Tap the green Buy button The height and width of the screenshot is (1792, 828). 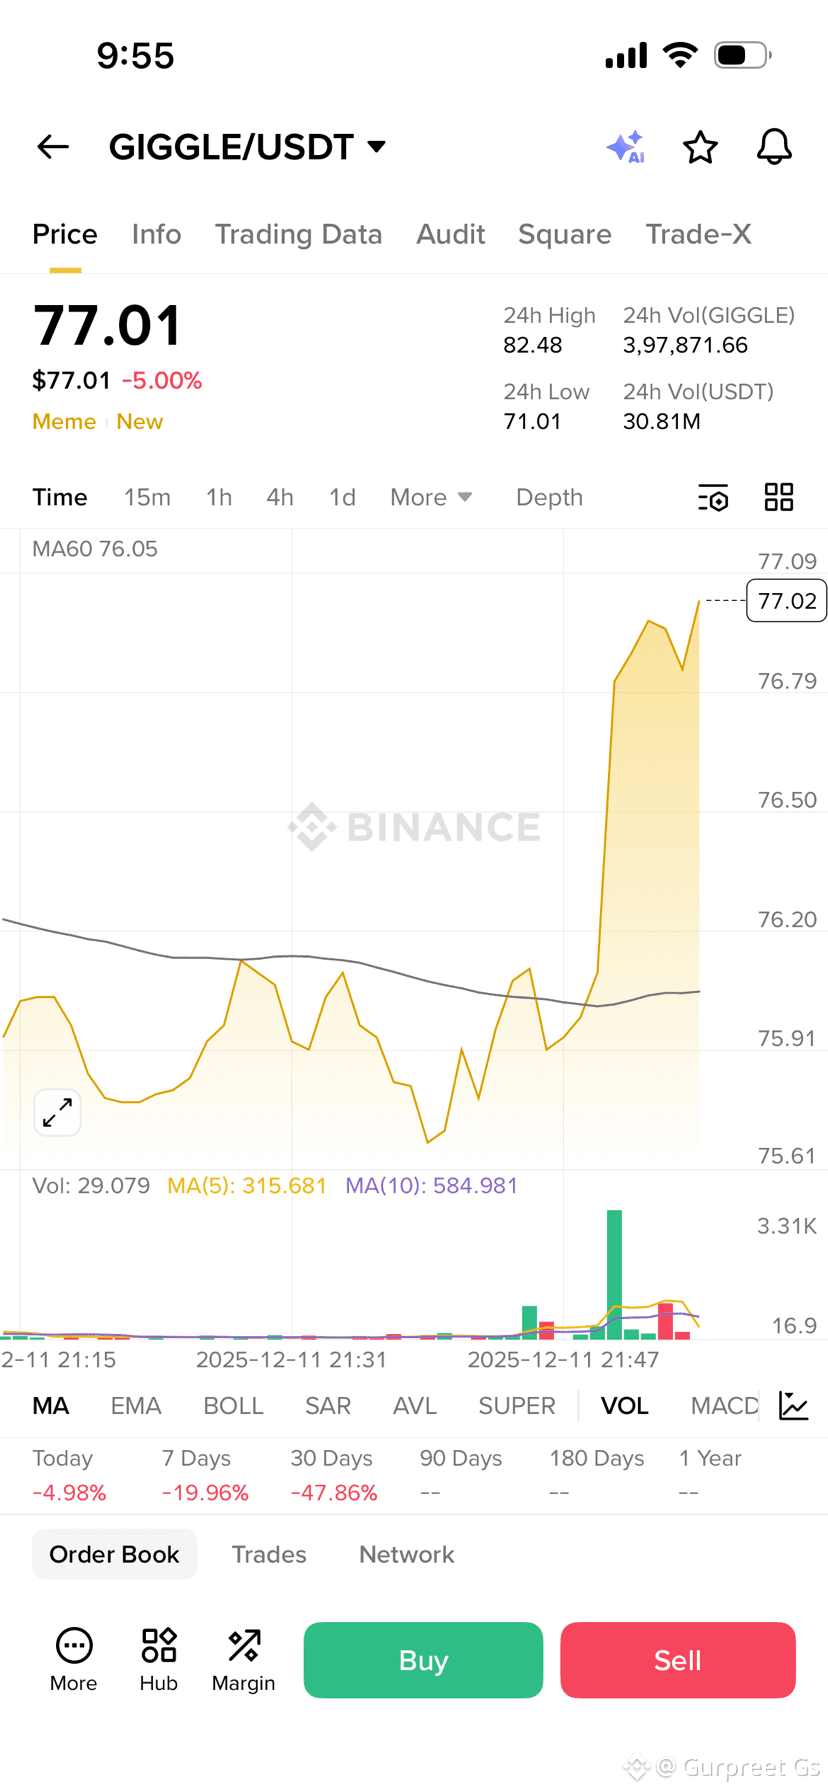tap(423, 1660)
